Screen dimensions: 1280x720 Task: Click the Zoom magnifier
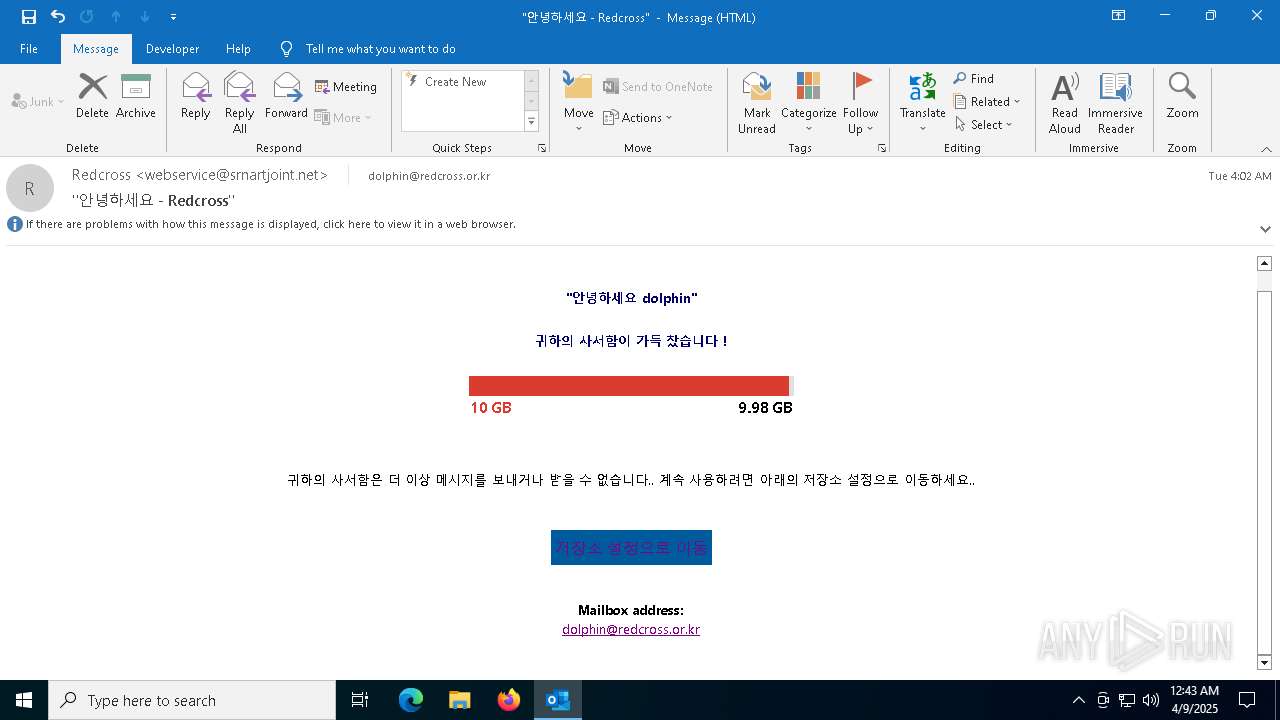pyautogui.click(x=1182, y=96)
